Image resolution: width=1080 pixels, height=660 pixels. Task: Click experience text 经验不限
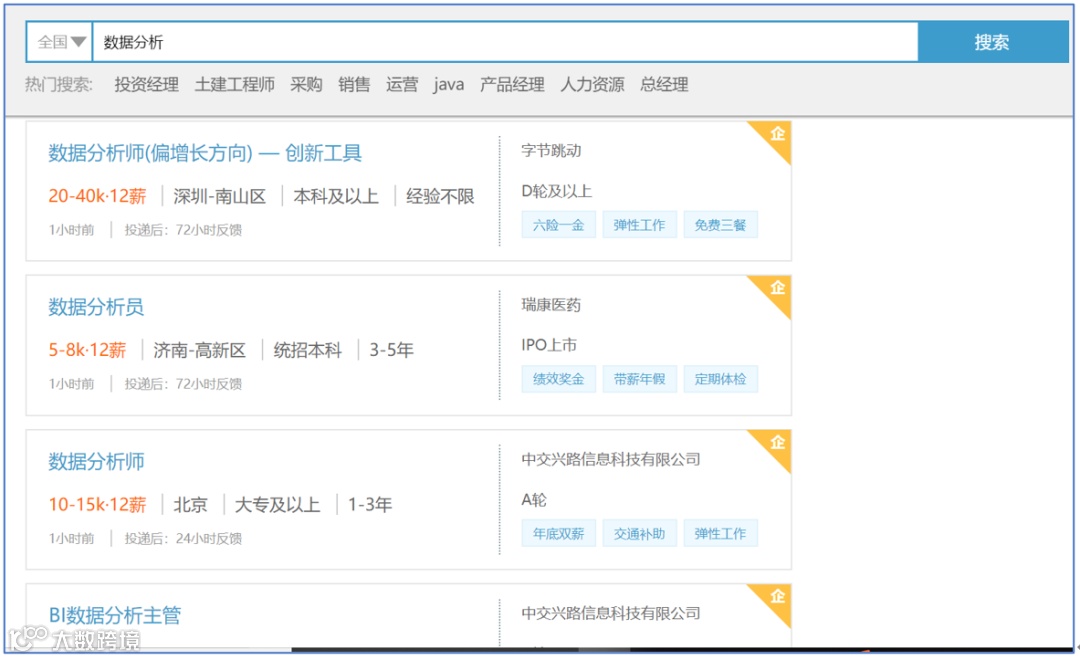click(x=440, y=196)
